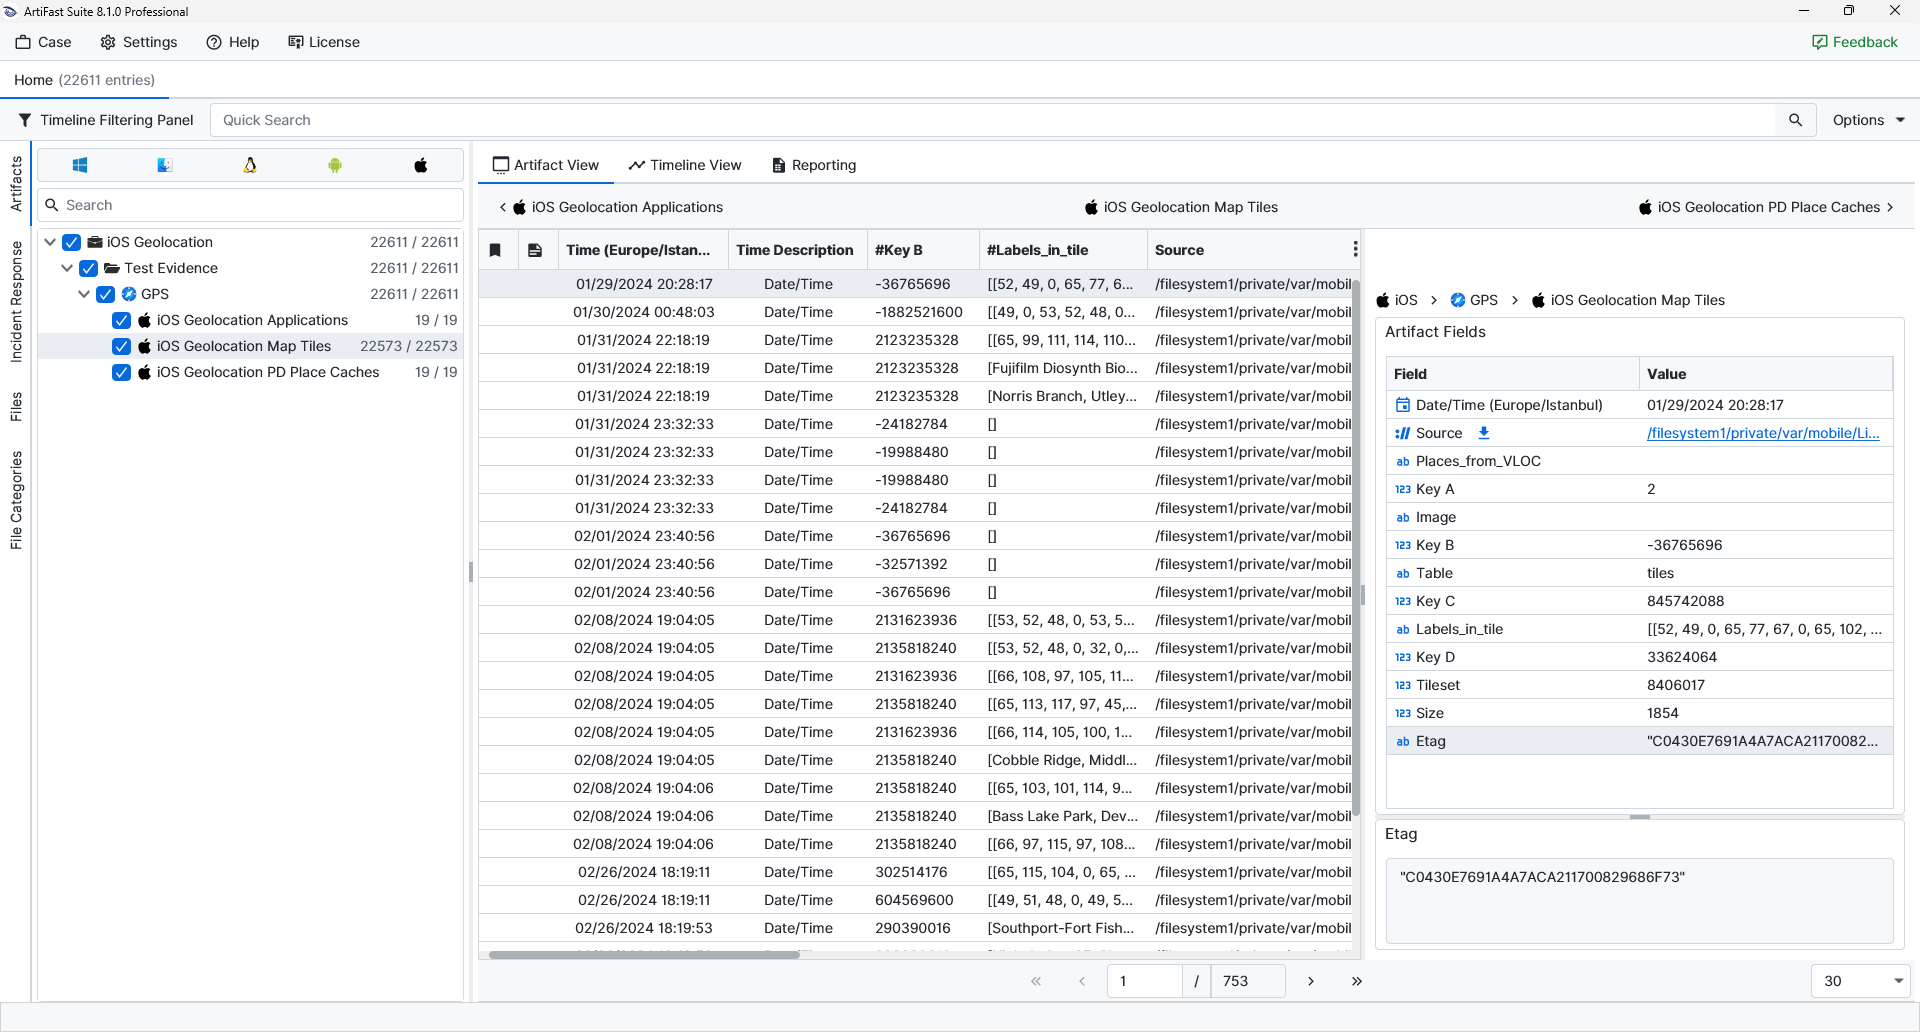The image size is (1920, 1032).
Task: Click the Feedback button
Action: pos(1854,42)
